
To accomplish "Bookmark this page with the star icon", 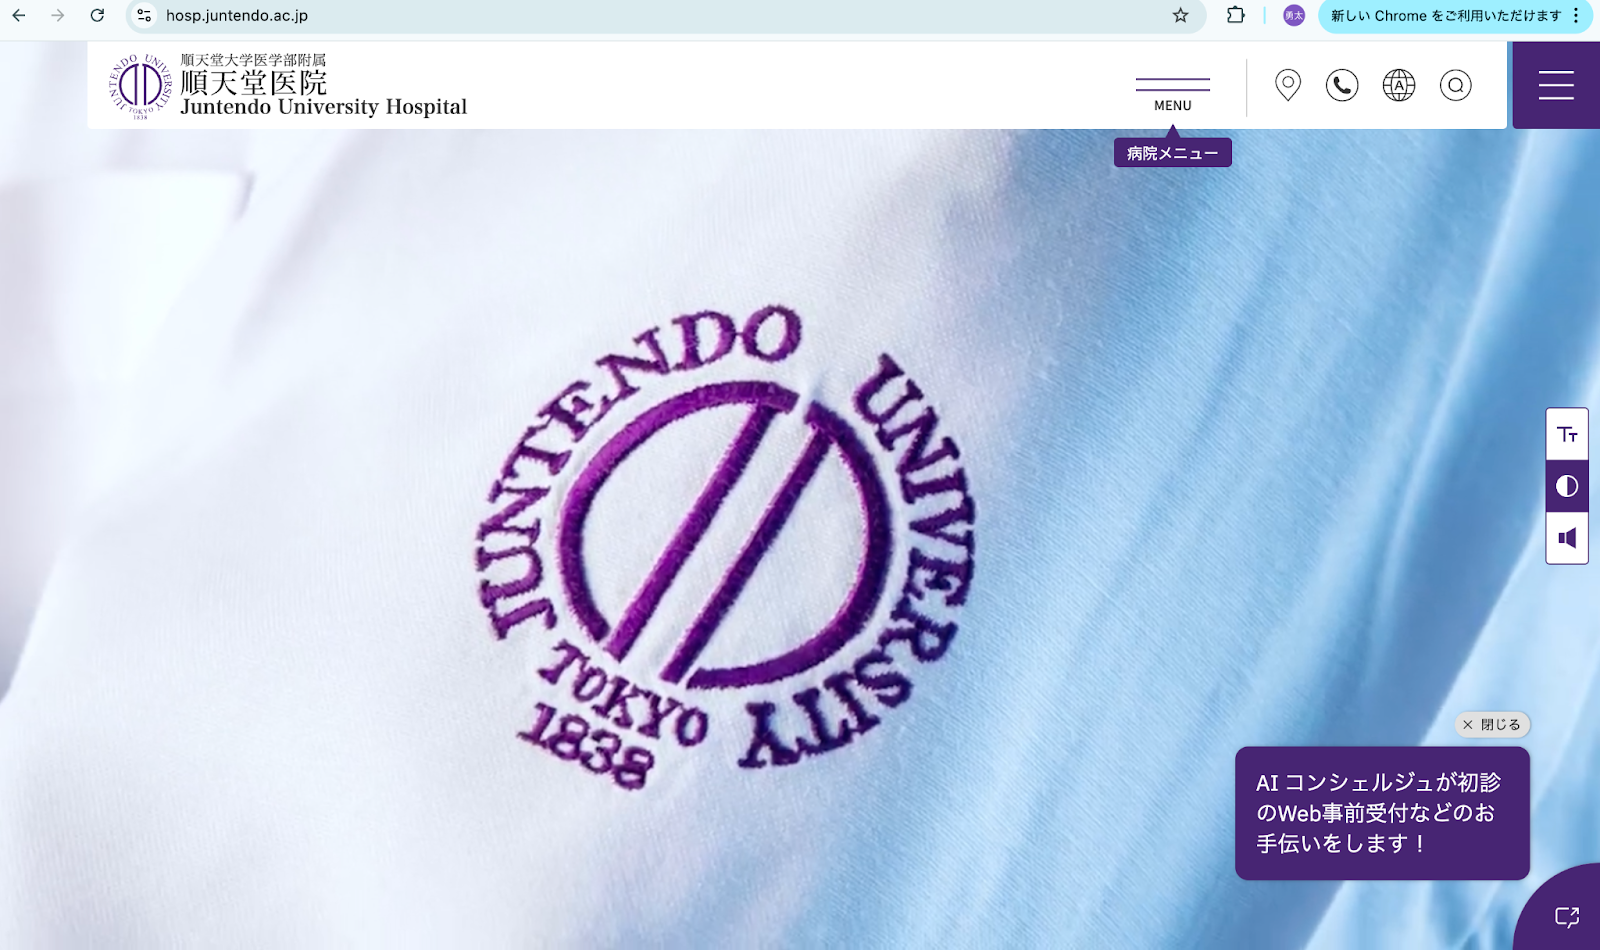I will 1180,15.
